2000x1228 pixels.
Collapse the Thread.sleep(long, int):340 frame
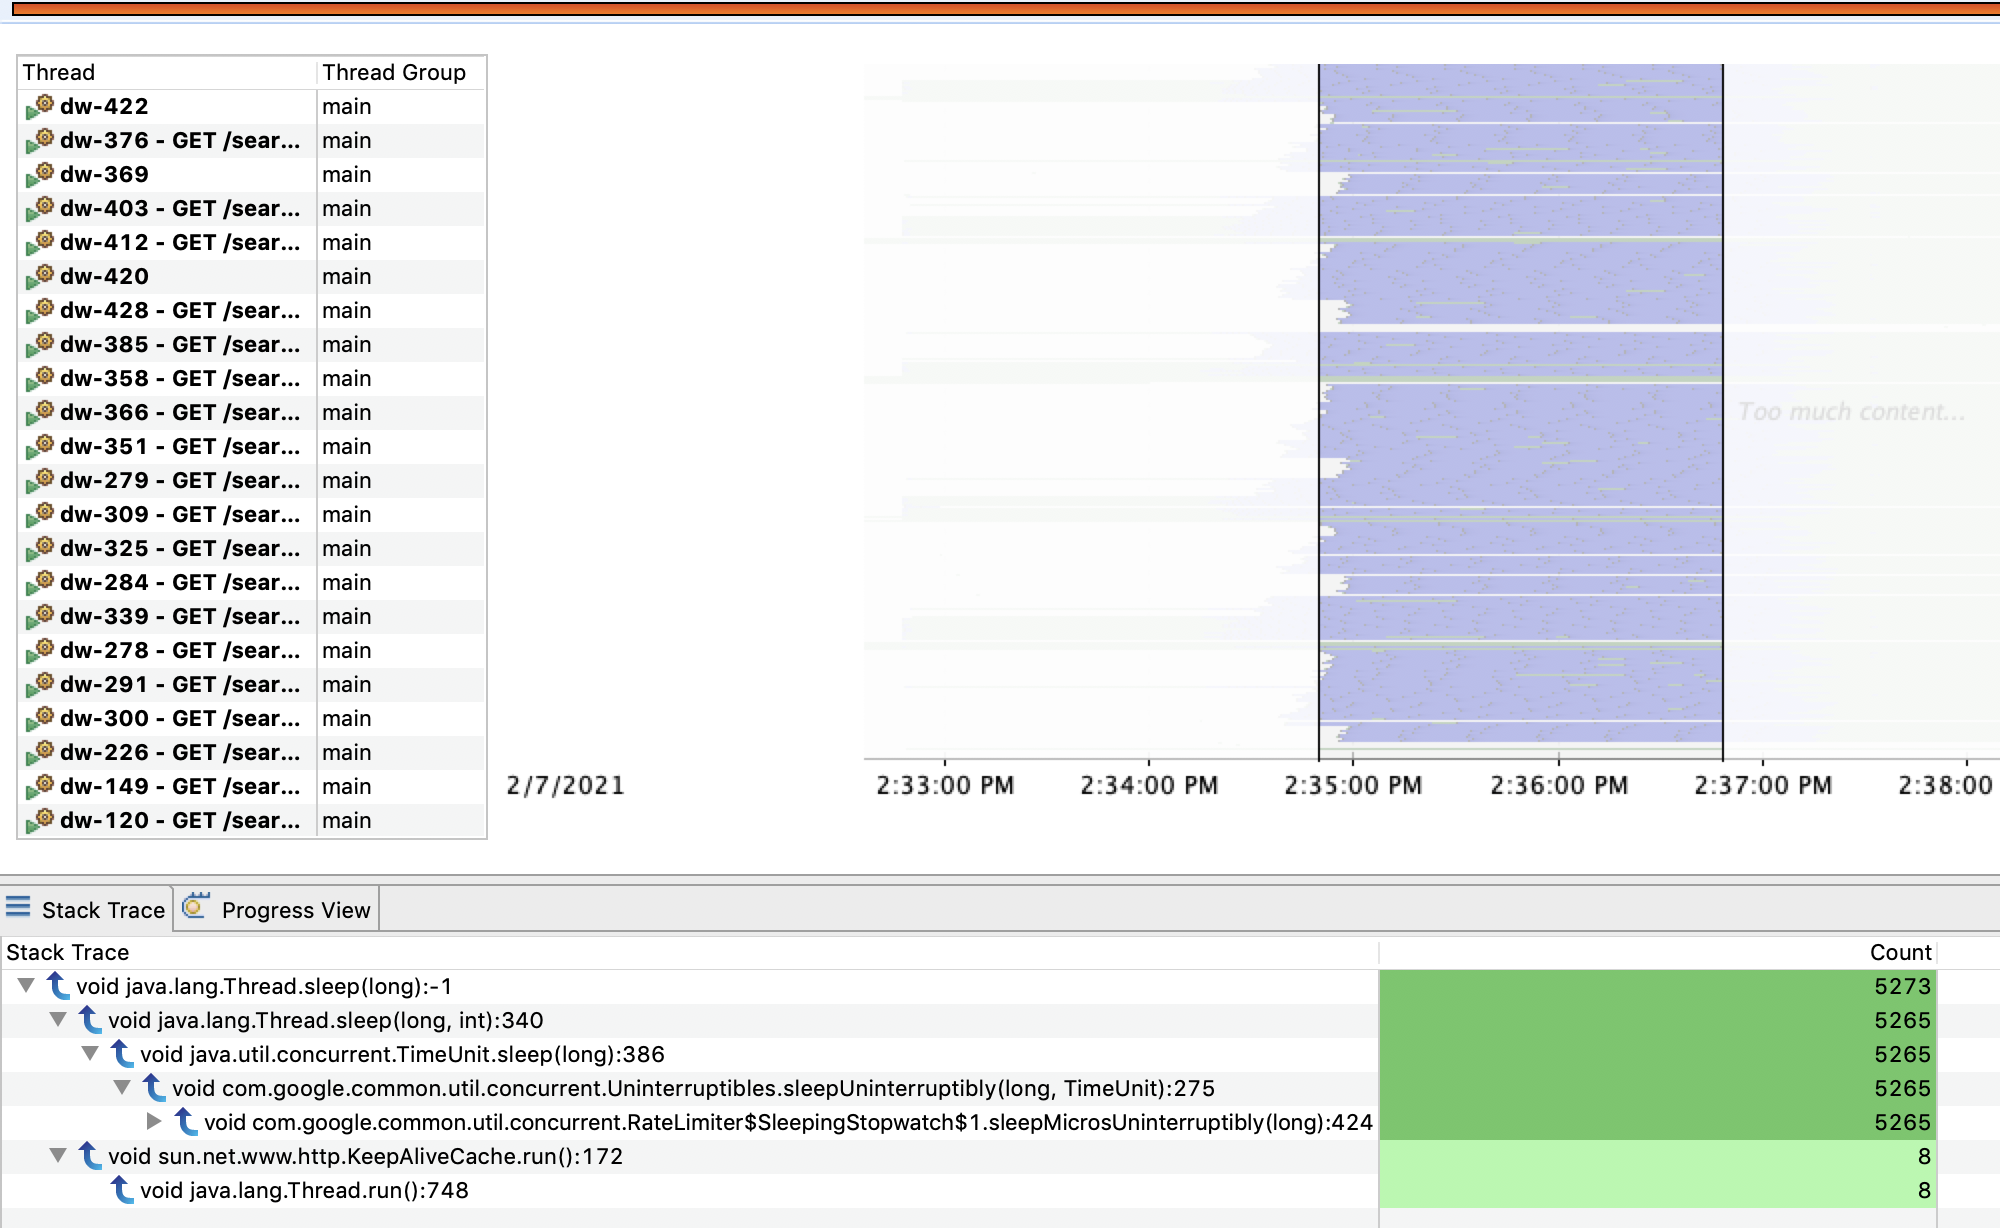58,1020
